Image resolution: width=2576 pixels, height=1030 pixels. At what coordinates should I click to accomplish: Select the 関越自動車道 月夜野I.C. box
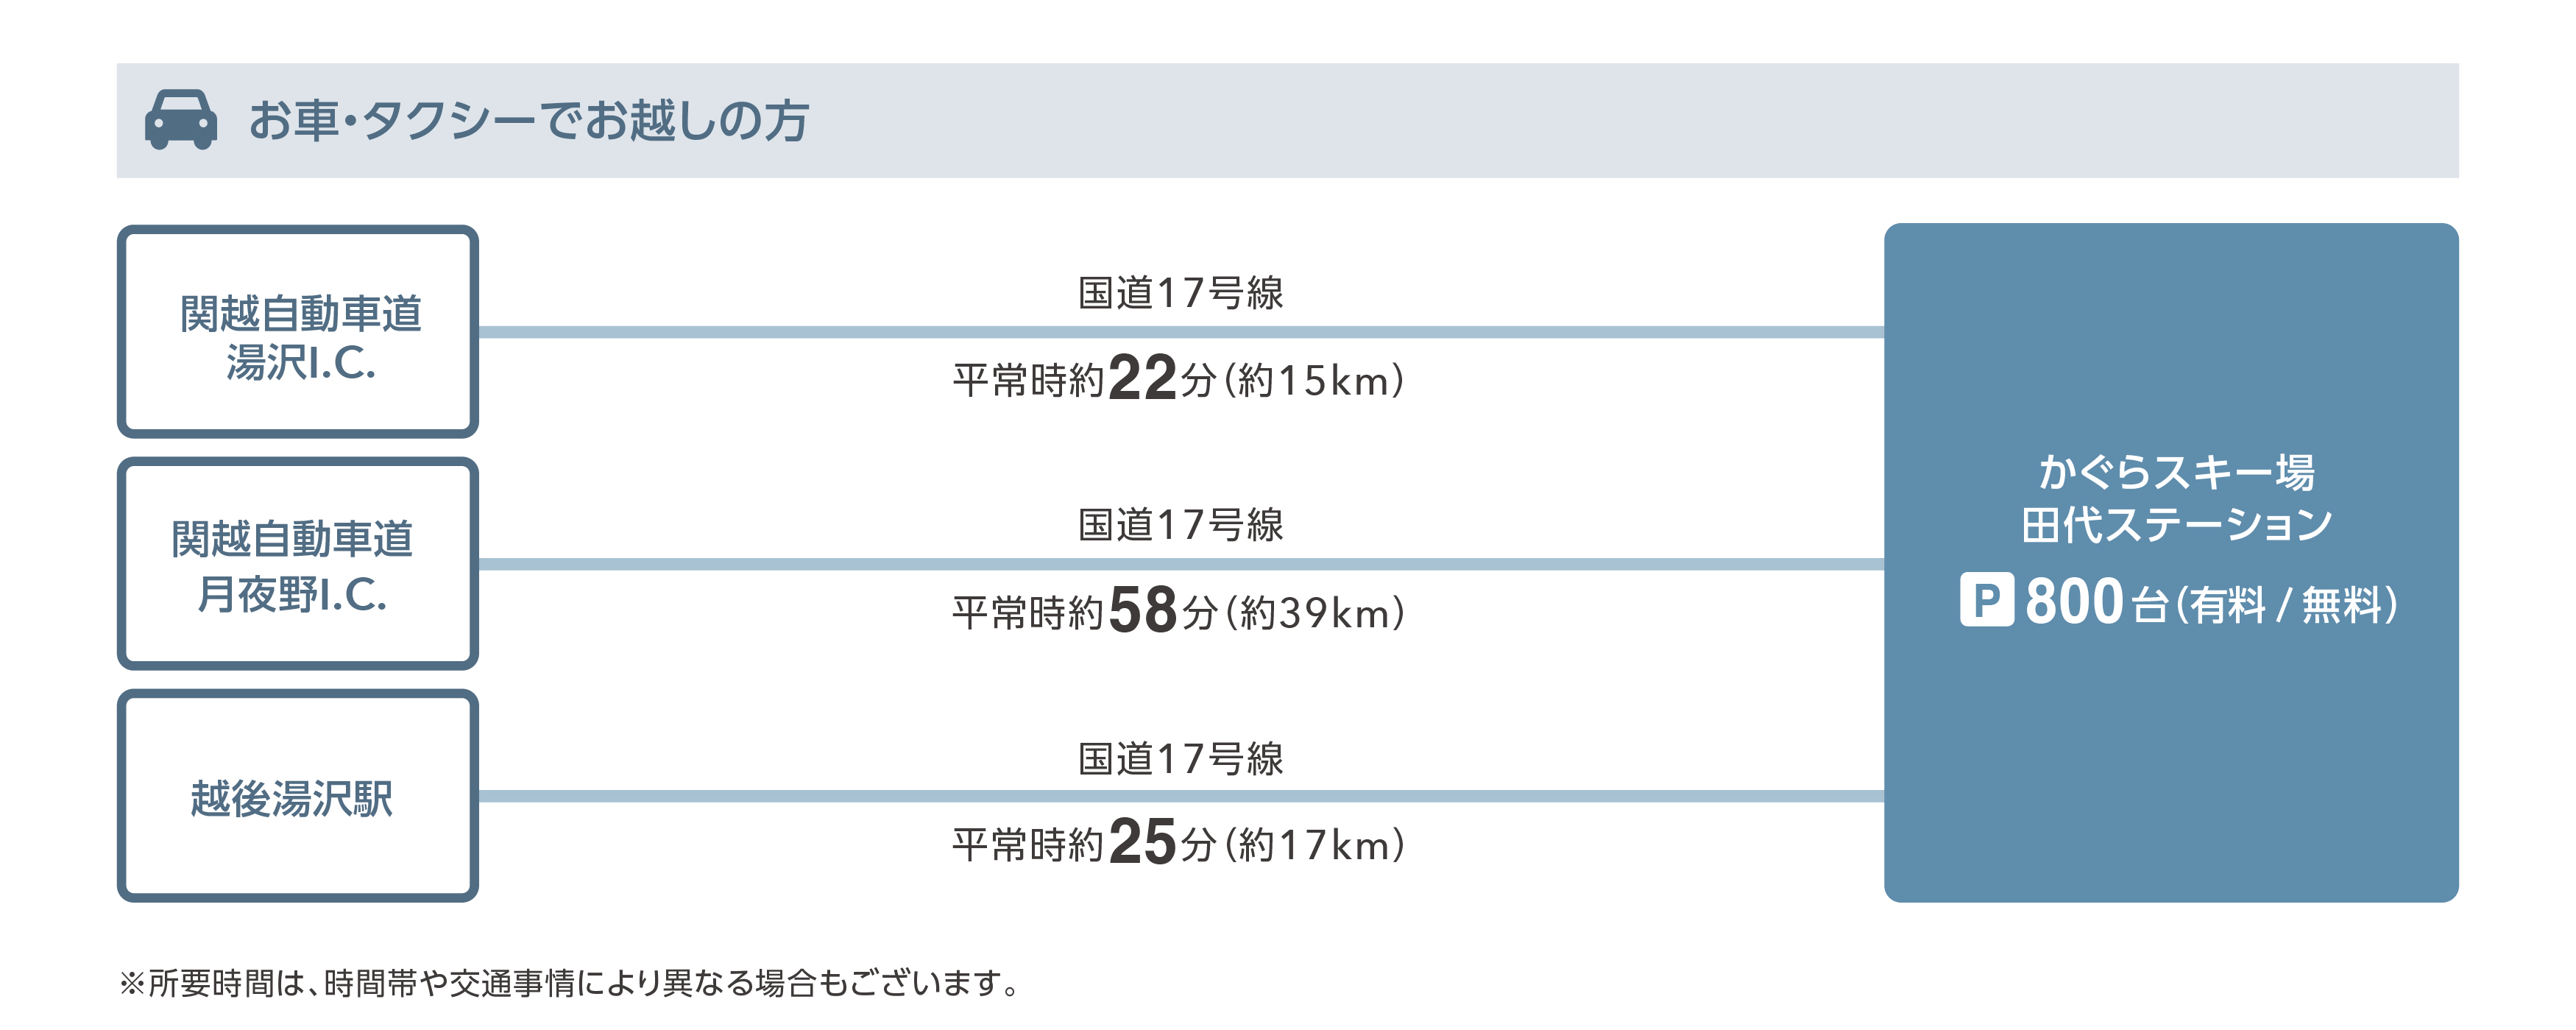[298, 564]
